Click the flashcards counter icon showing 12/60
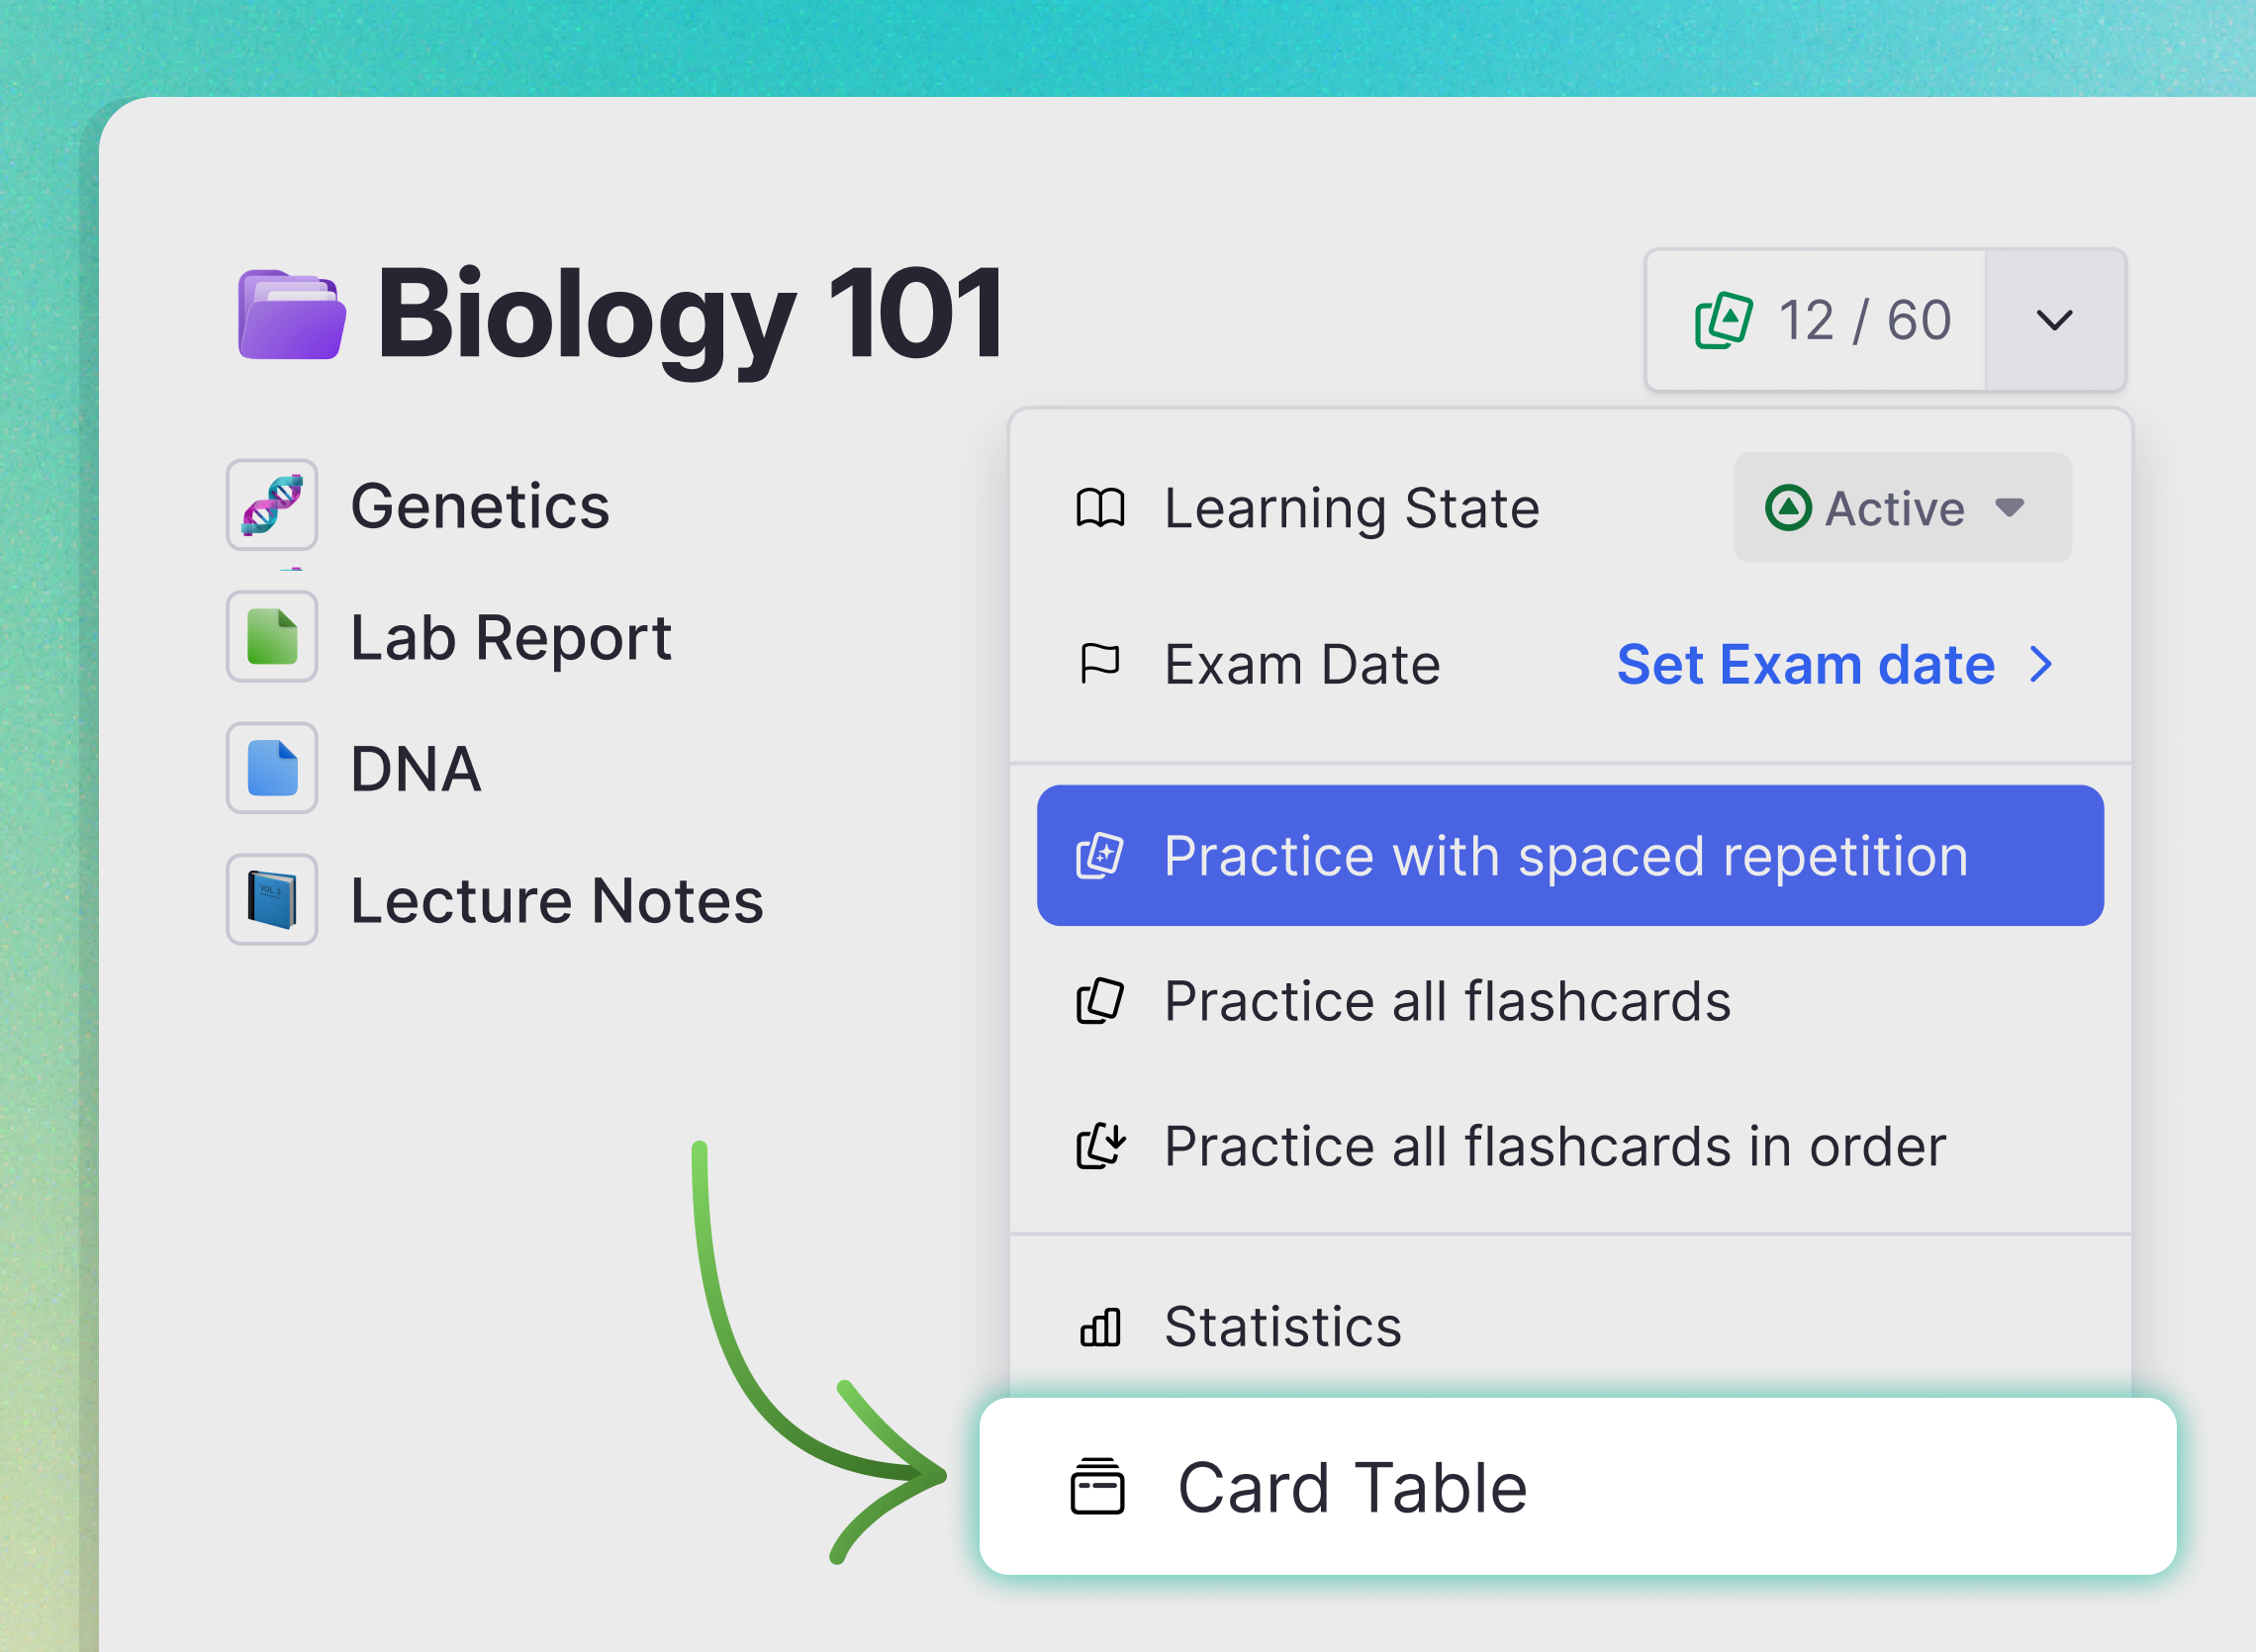Viewport: 2256px width, 1652px height. coord(1723,320)
